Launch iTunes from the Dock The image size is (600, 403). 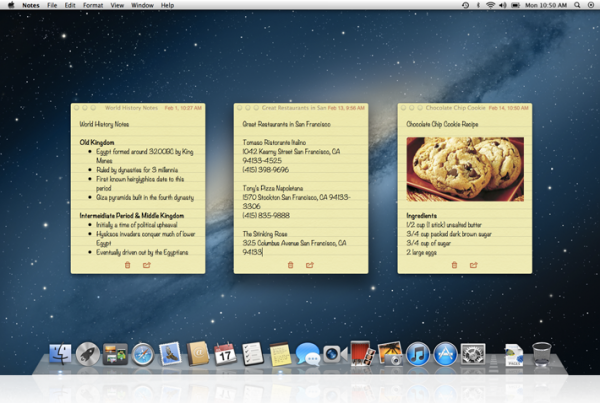coord(418,354)
